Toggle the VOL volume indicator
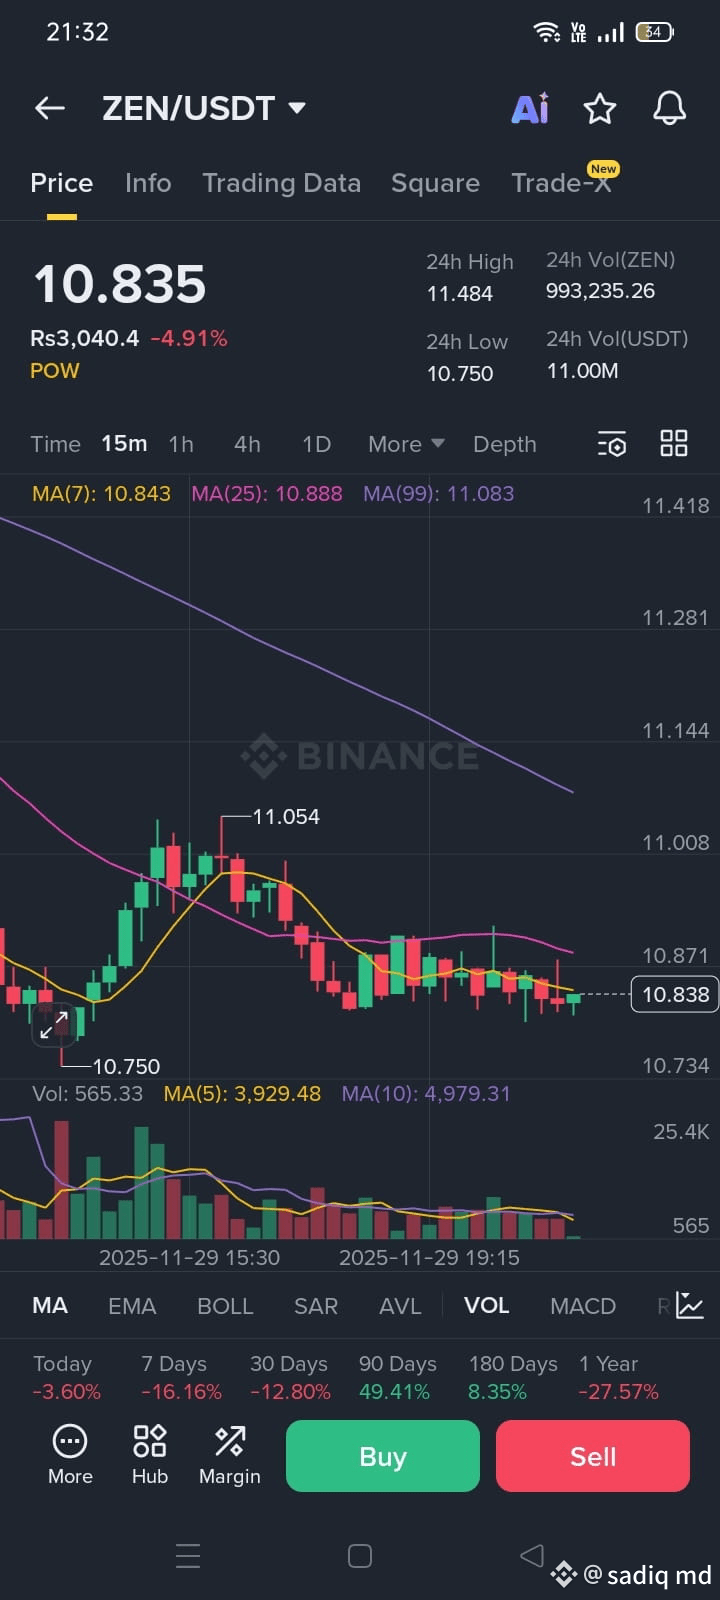This screenshot has height=1600, width=720. [x=486, y=1305]
